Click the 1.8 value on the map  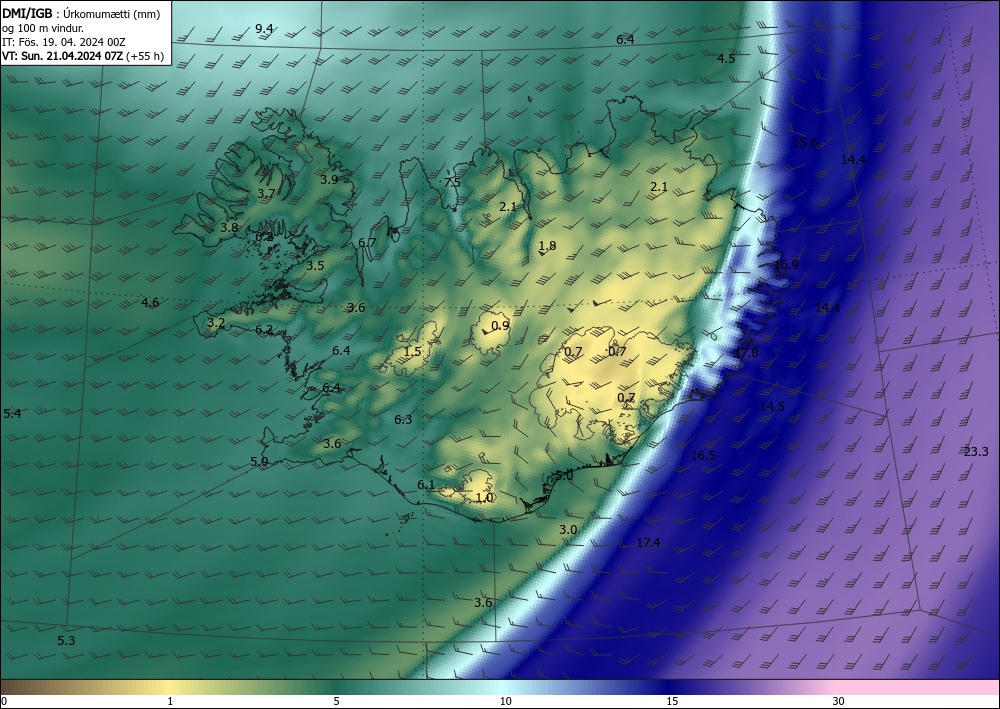coord(547,245)
